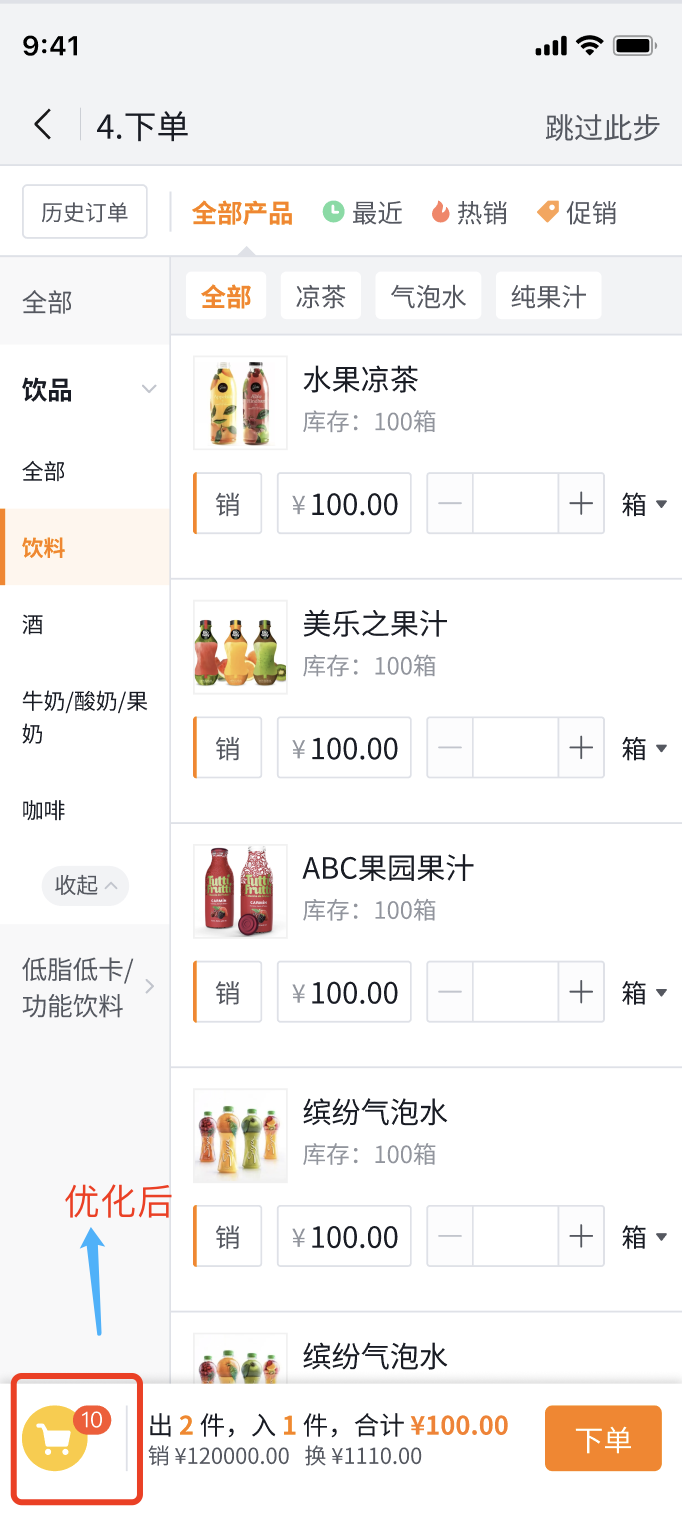Edit the price field of ABC果园果汁
This screenshot has width=682, height=1520.
pos(344,991)
